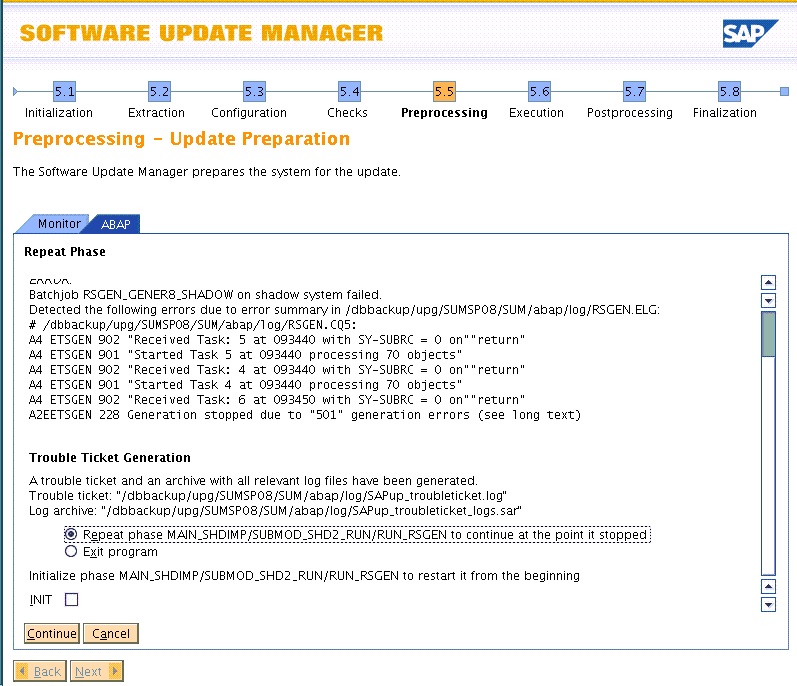Click the Back navigation button
Image resolution: width=797 pixels, height=686 pixels.
tap(40, 672)
